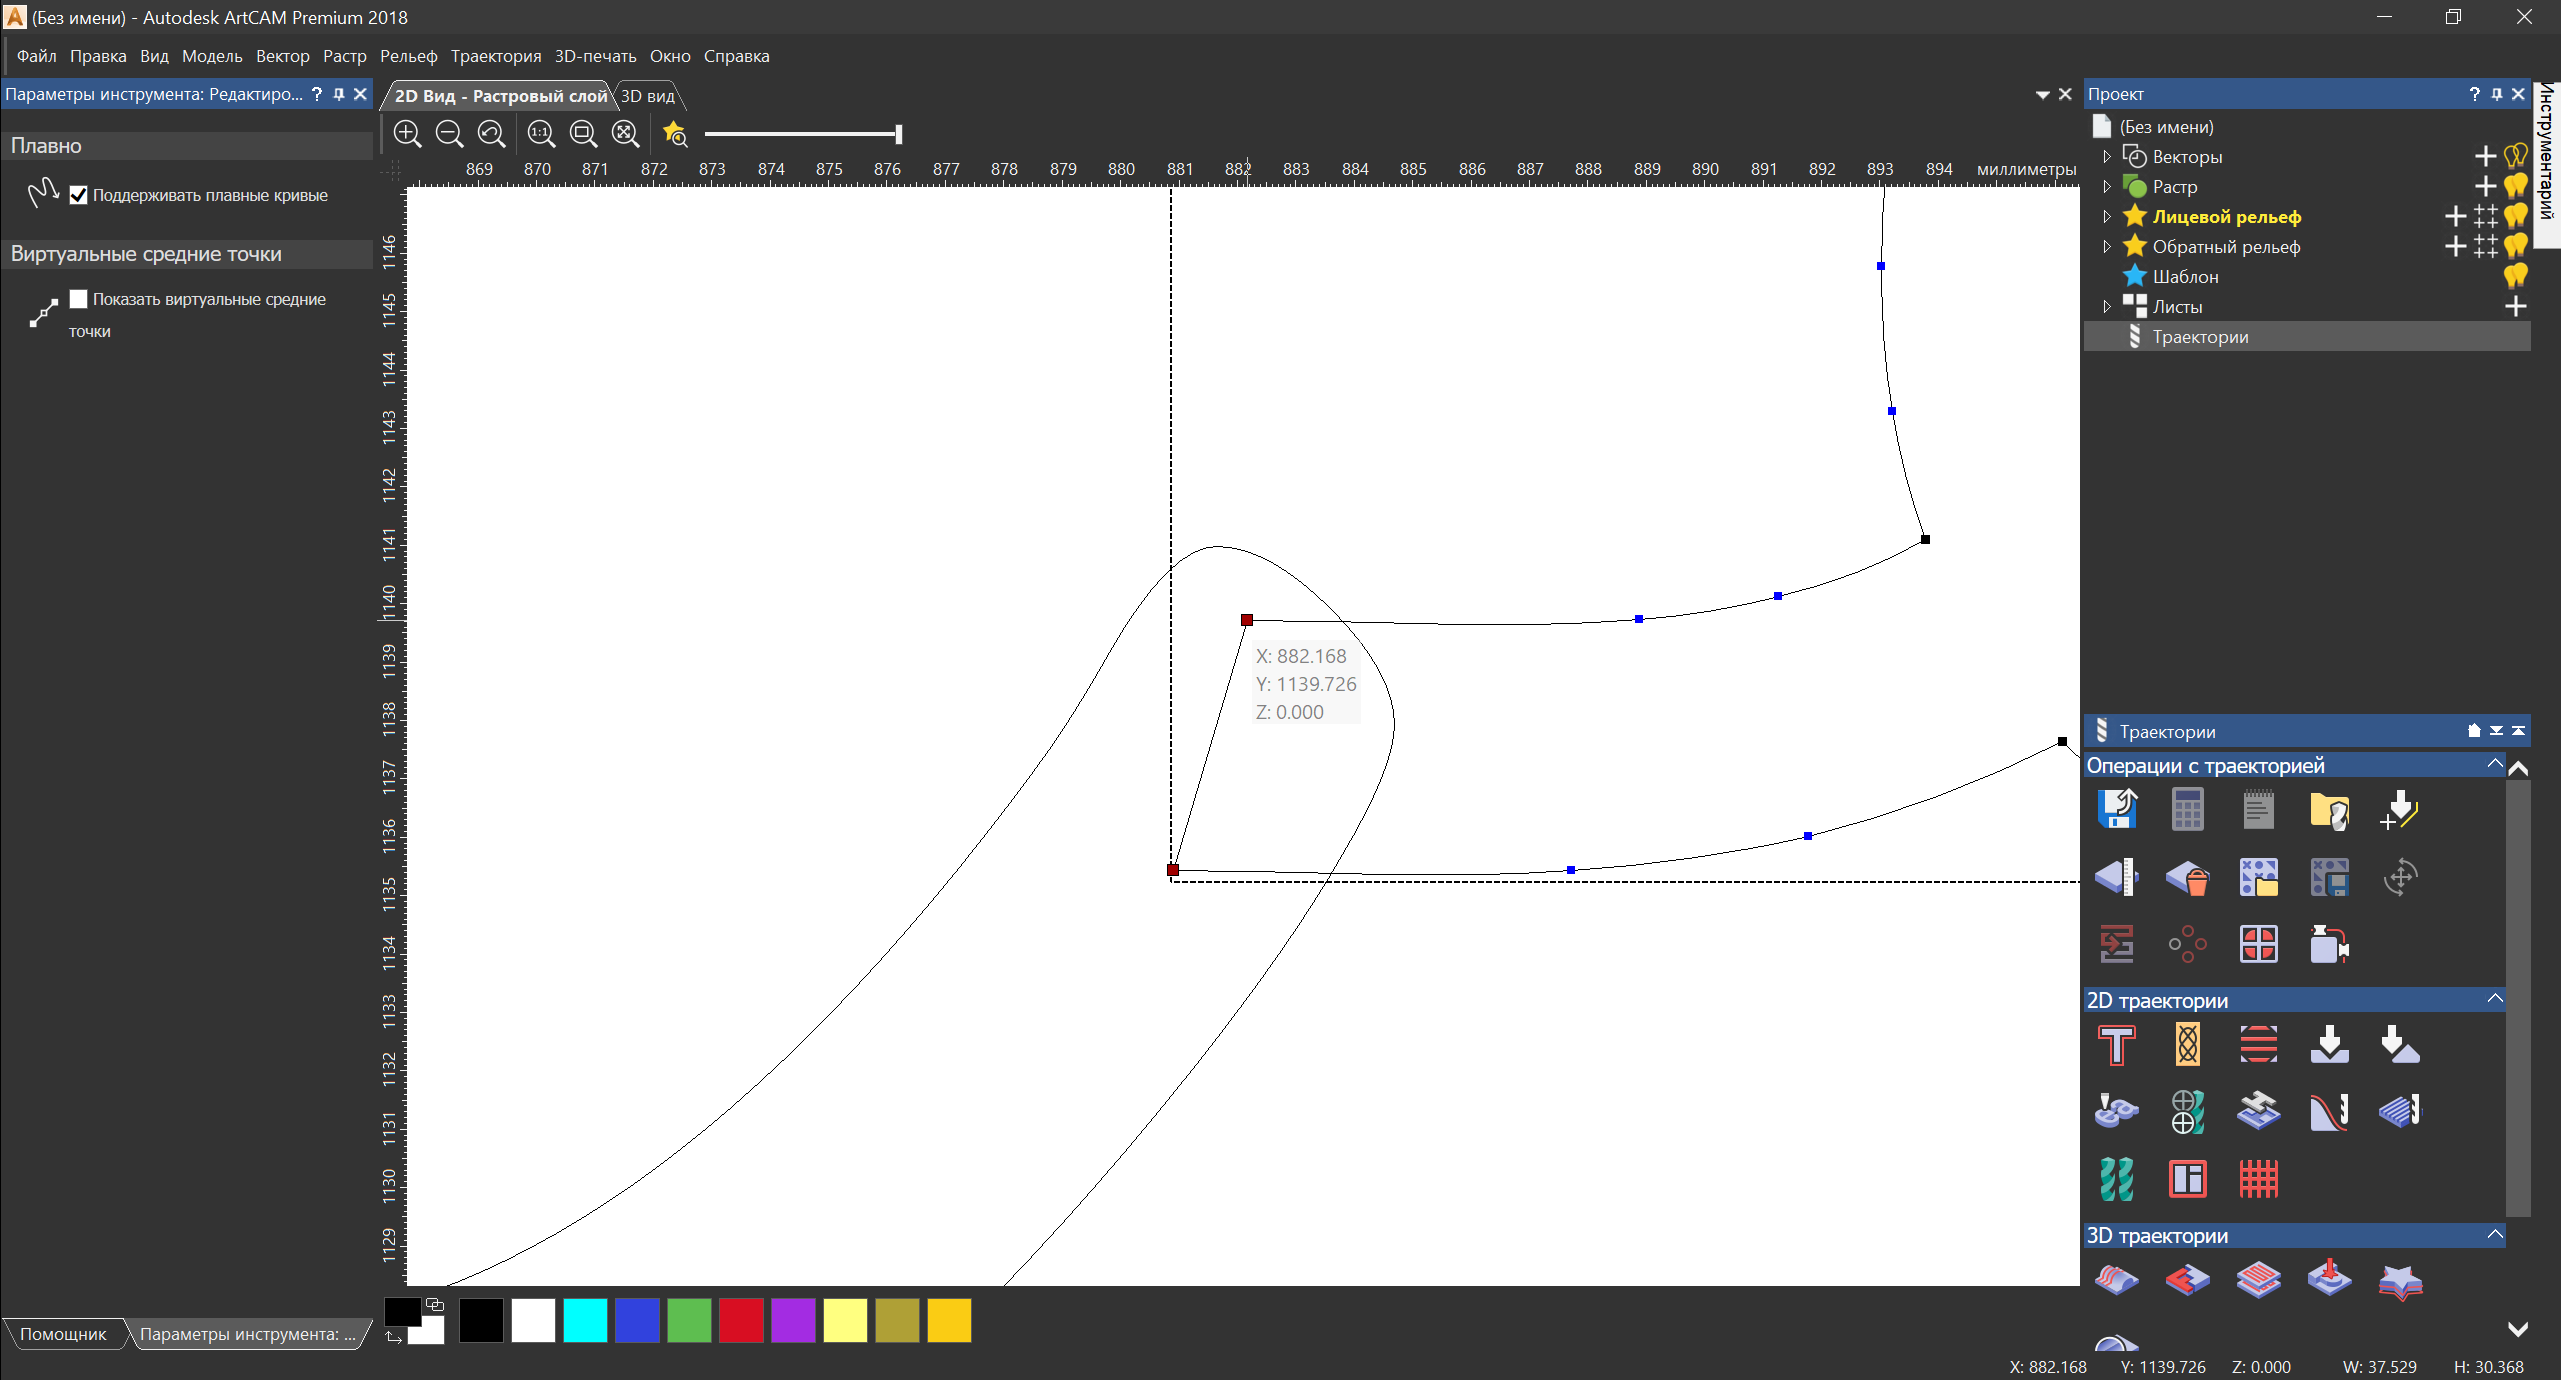Click the Zoom Out magnifier icon
The width and height of the screenshot is (2561, 1380).
coord(449,133)
